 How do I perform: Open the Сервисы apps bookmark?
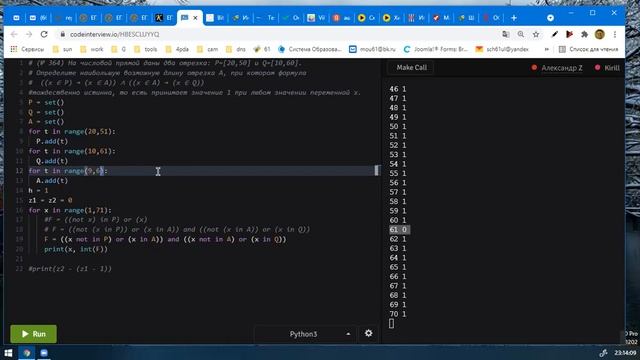(27, 49)
